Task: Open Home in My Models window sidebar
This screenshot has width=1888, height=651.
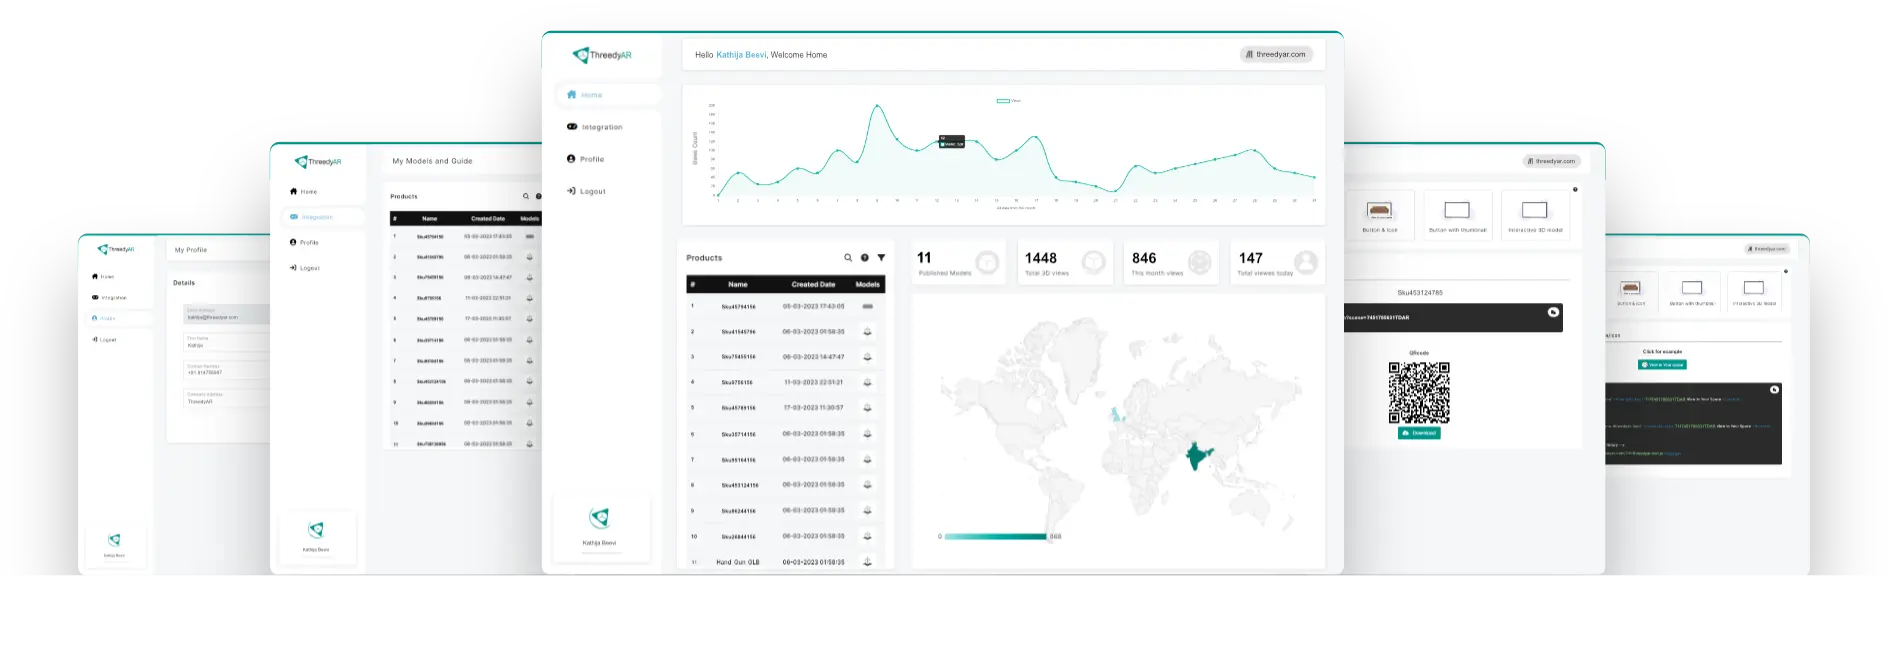Action: (x=303, y=191)
